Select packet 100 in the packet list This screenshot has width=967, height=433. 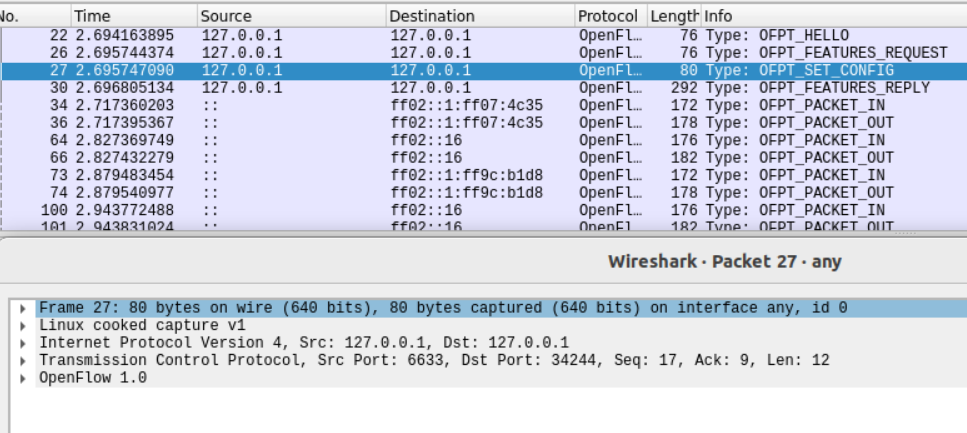[x=480, y=210]
